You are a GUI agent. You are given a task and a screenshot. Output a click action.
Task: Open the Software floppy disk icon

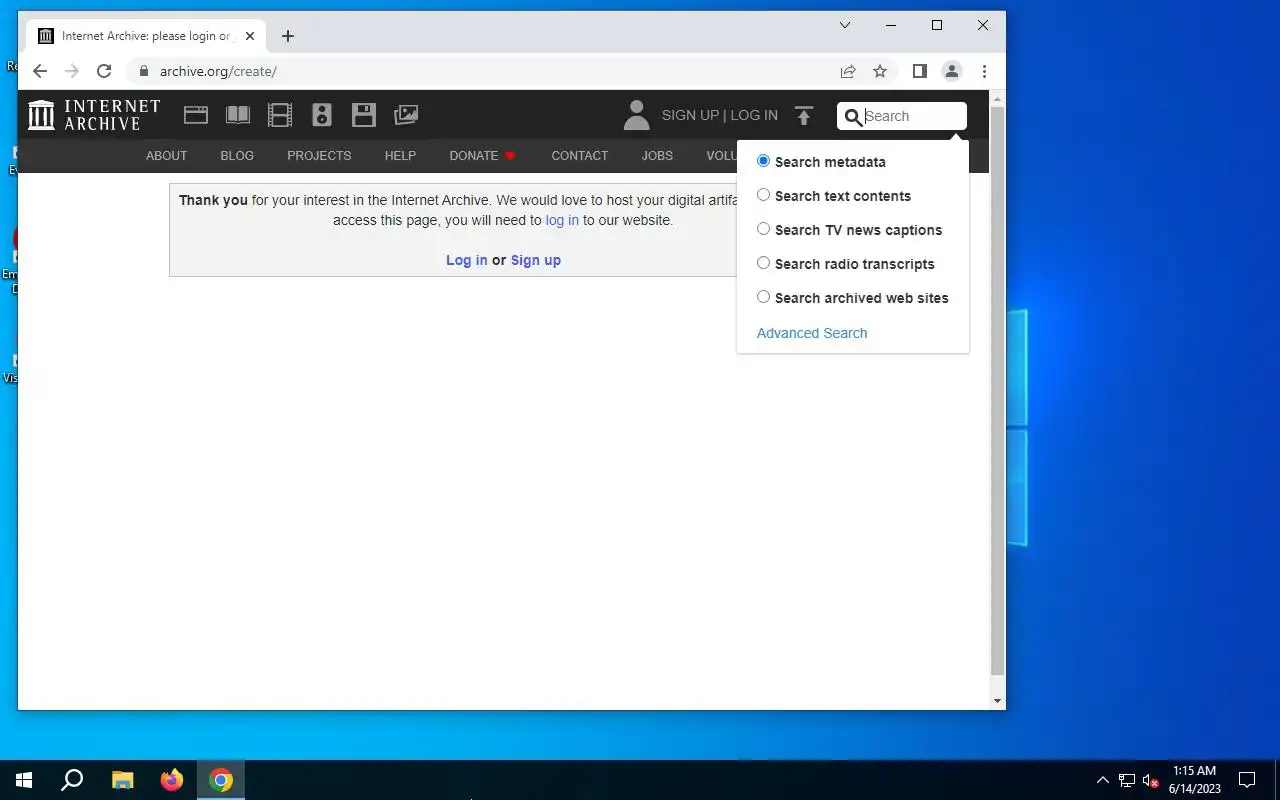364,115
